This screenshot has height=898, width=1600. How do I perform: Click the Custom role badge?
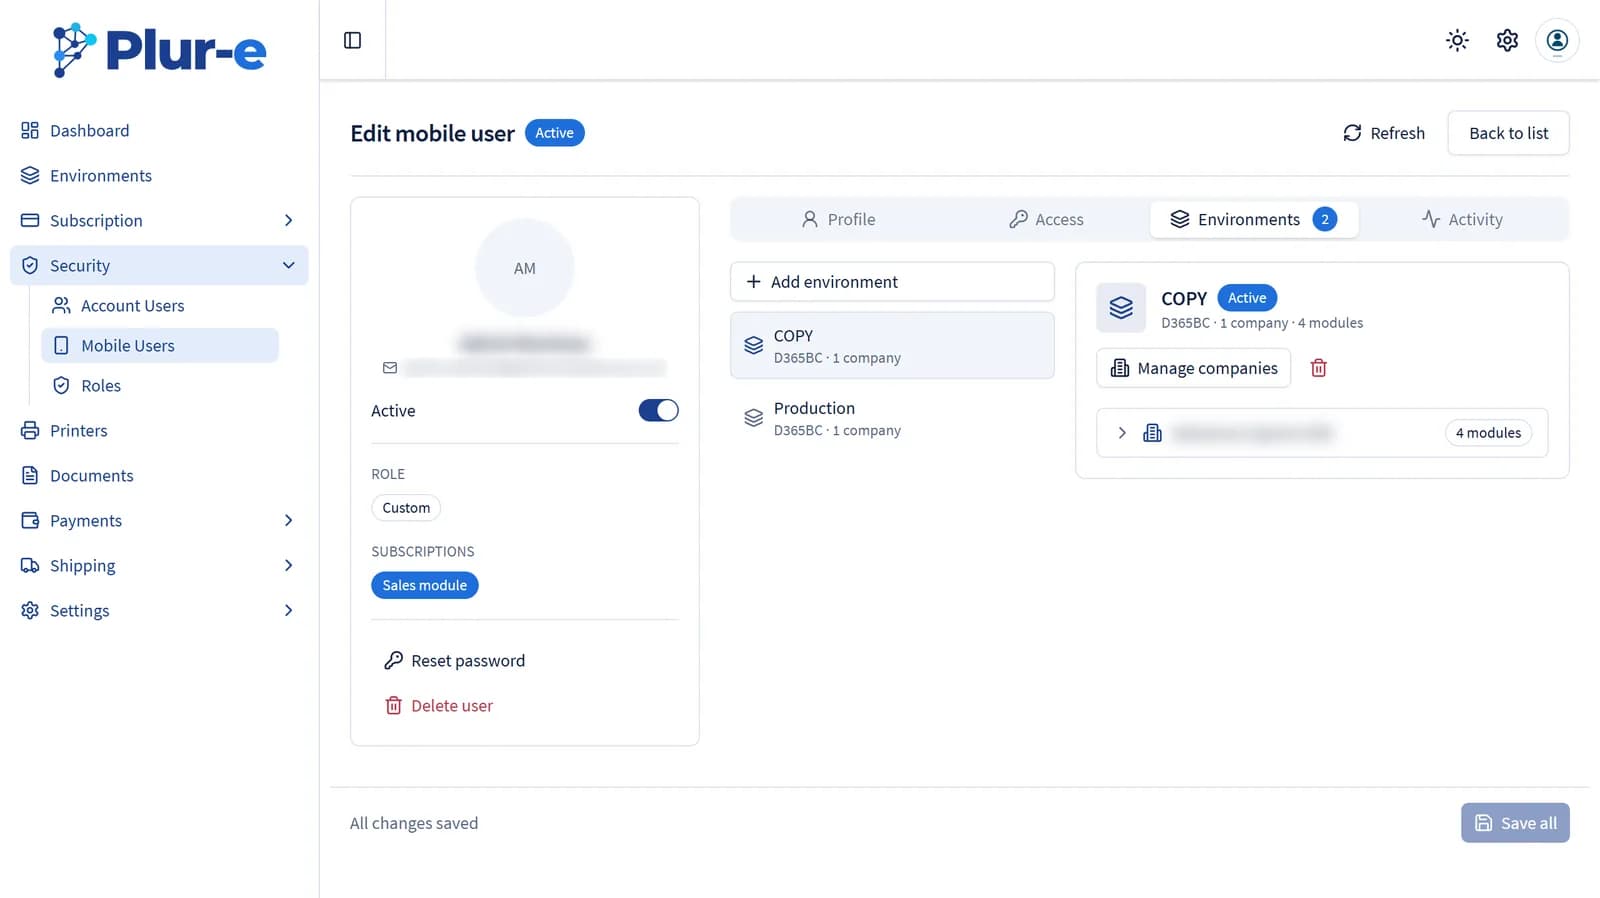tap(406, 508)
